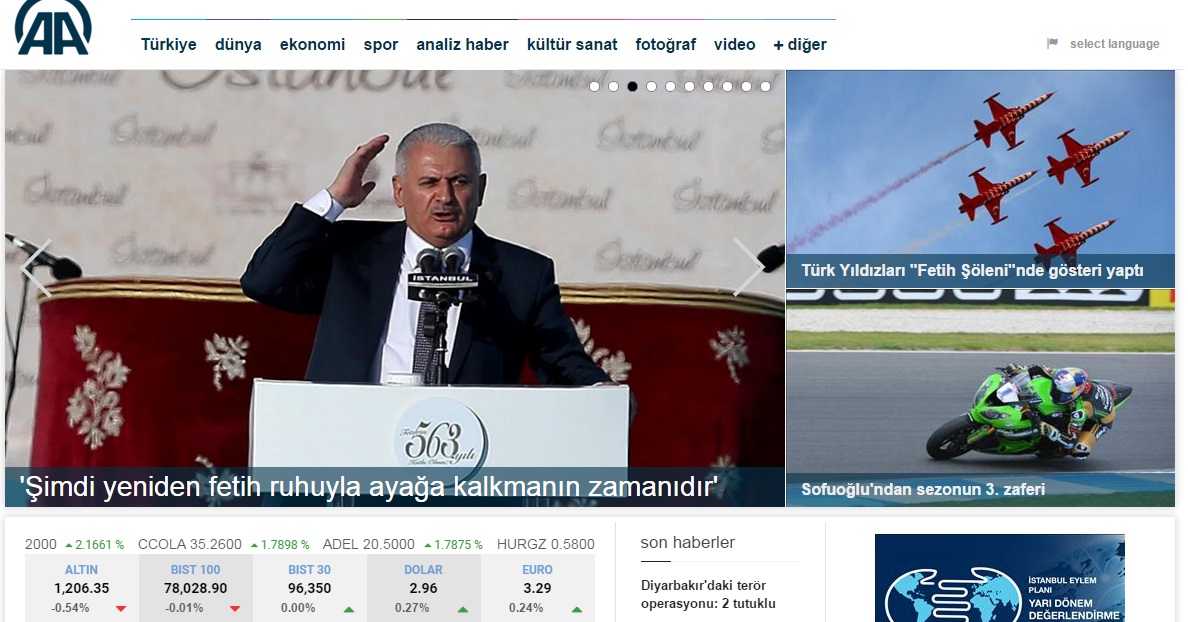Expand the + diğer menu
1188x622 pixels.
click(x=799, y=45)
